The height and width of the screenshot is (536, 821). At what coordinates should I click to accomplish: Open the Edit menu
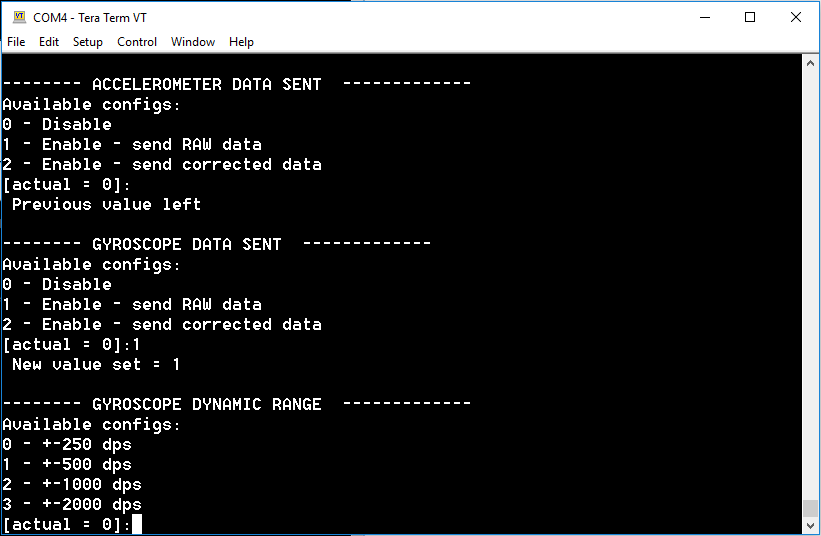point(49,42)
